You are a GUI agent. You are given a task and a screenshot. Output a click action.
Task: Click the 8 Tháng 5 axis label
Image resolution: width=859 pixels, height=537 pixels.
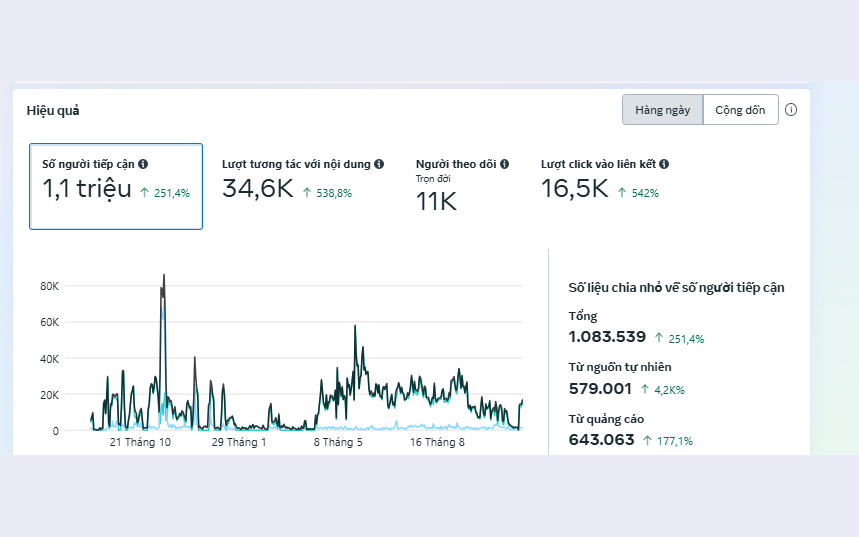(x=338, y=442)
